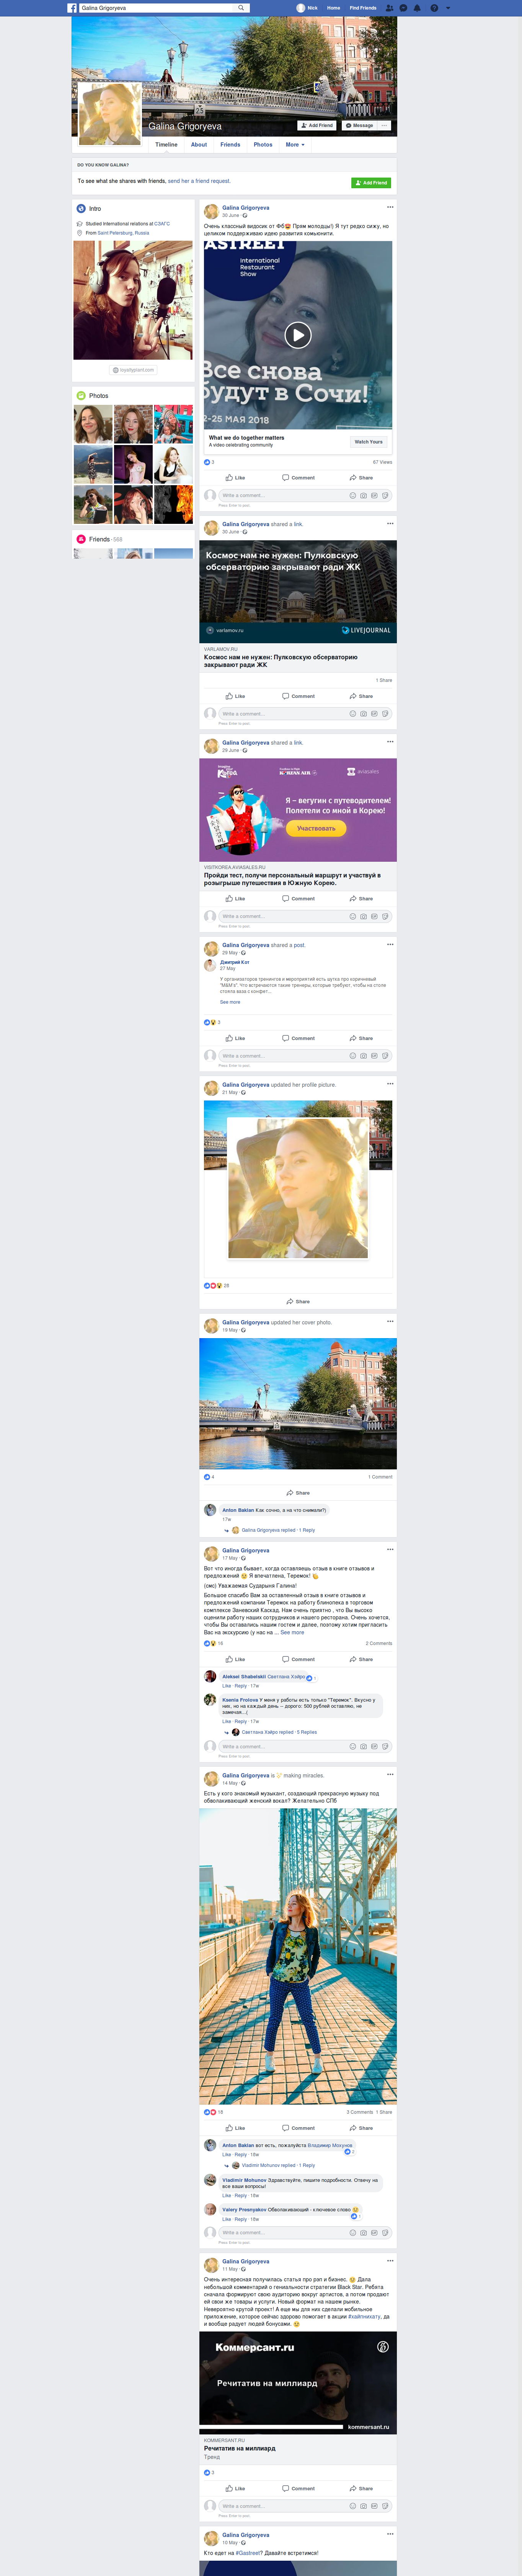
Task: Click the green Add Friend button
Action: point(371,182)
